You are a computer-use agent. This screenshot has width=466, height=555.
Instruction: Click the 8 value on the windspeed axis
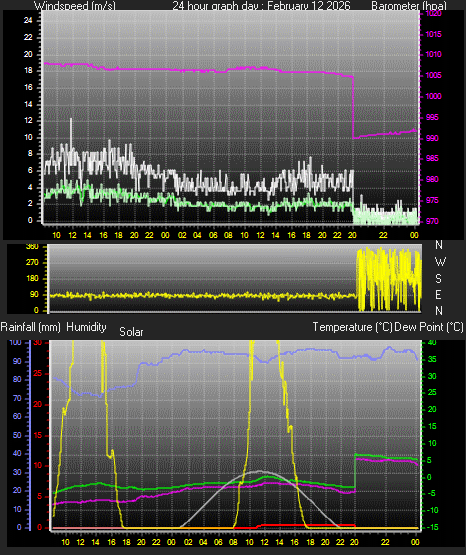pos(30,154)
